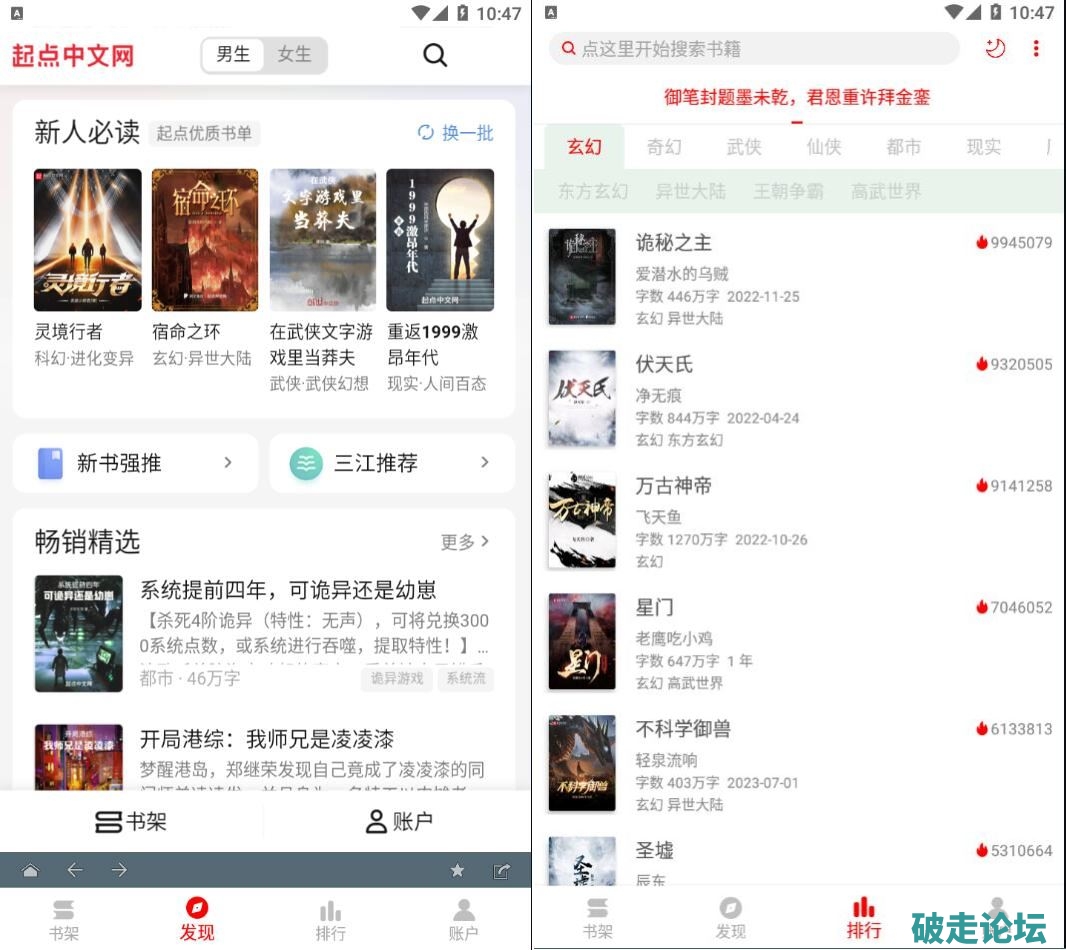Expand 三江推荐 section arrow

click(x=485, y=462)
